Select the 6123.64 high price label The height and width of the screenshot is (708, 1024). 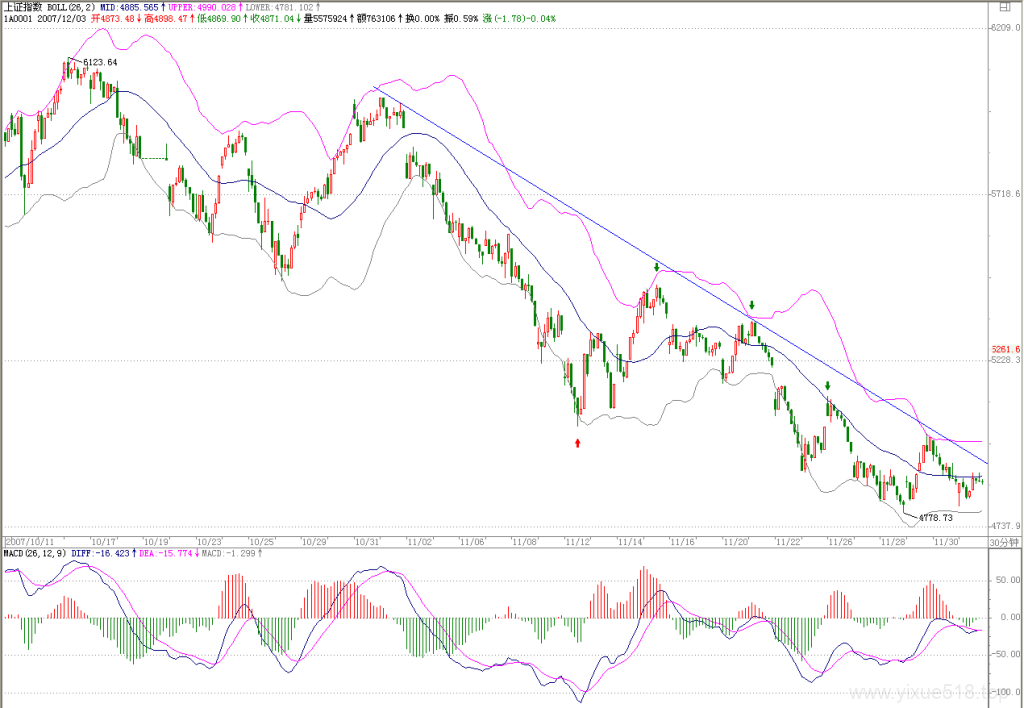pos(100,63)
